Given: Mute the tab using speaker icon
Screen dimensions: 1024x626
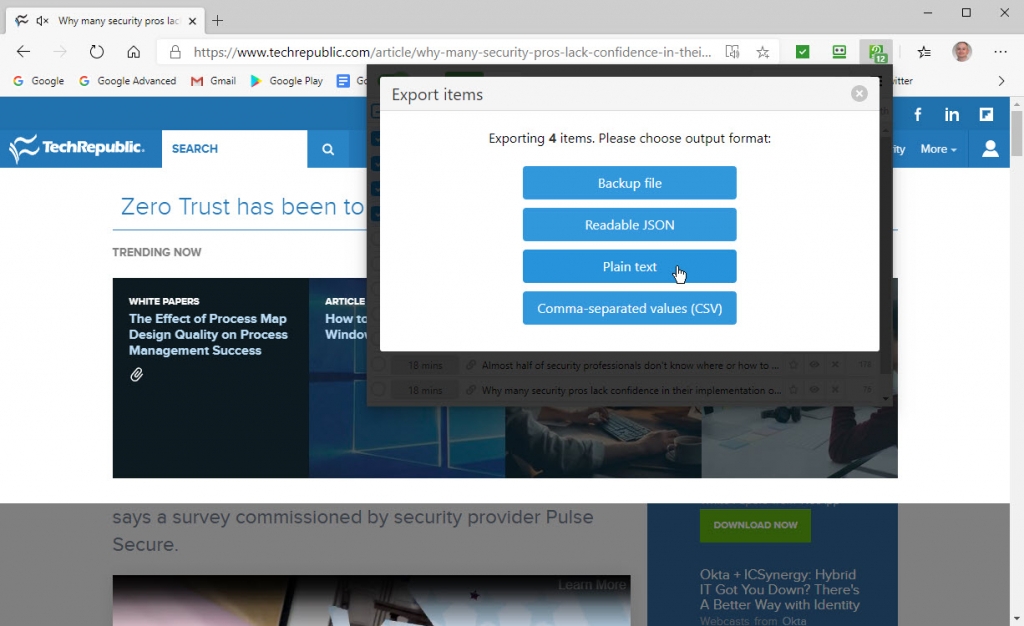Looking at the screenshot, I should pos(42,21).
